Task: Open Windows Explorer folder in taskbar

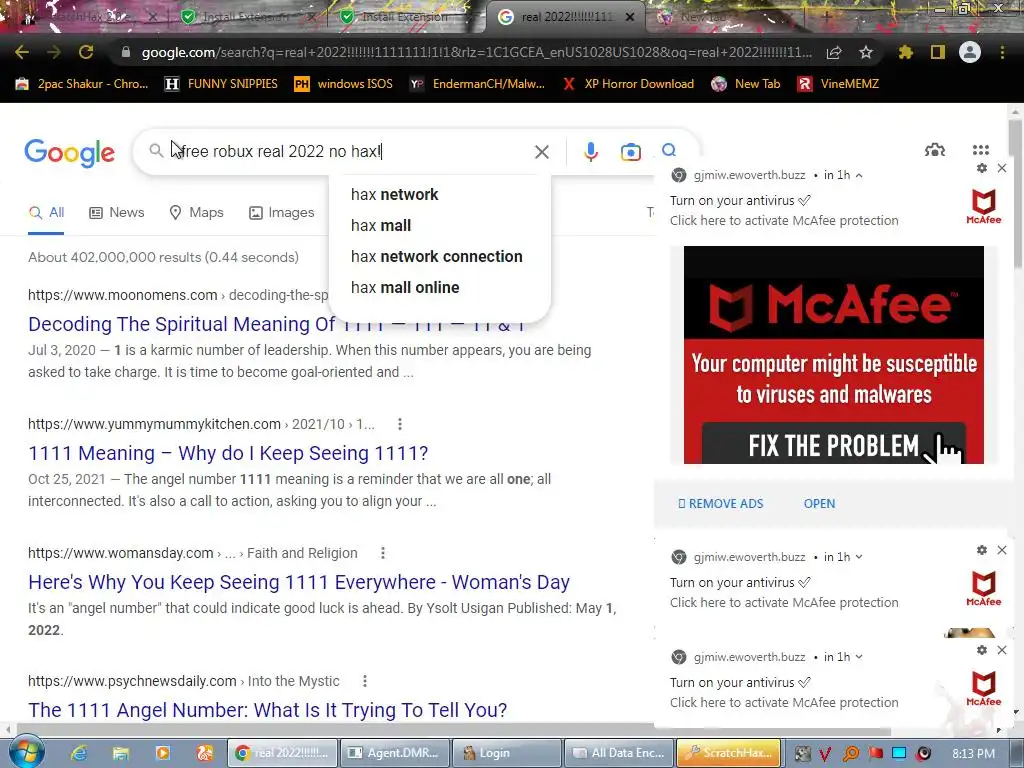Action: (x=121, y=753)
